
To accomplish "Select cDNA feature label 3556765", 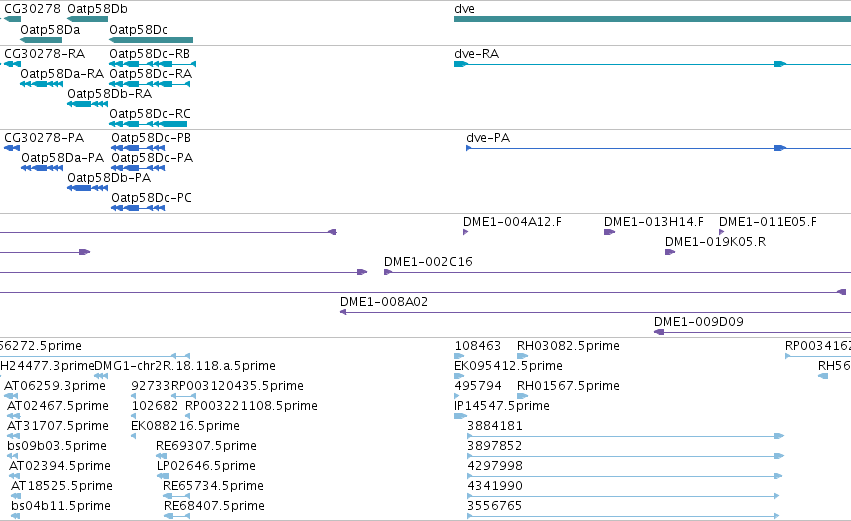I will (x=494, y=506).
